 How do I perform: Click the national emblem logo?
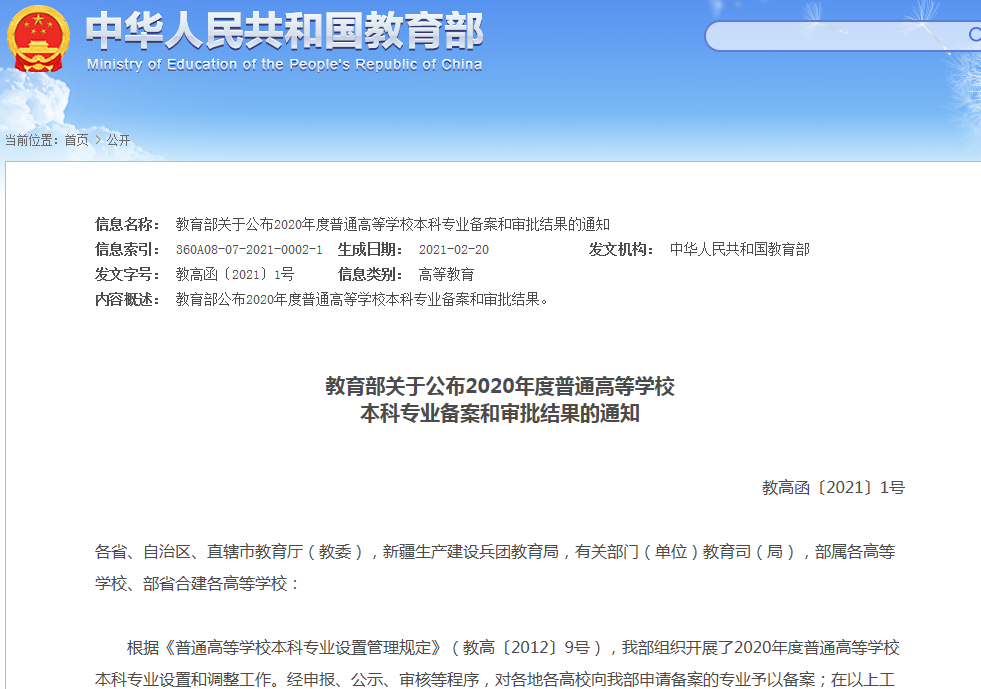click(38, 39)
